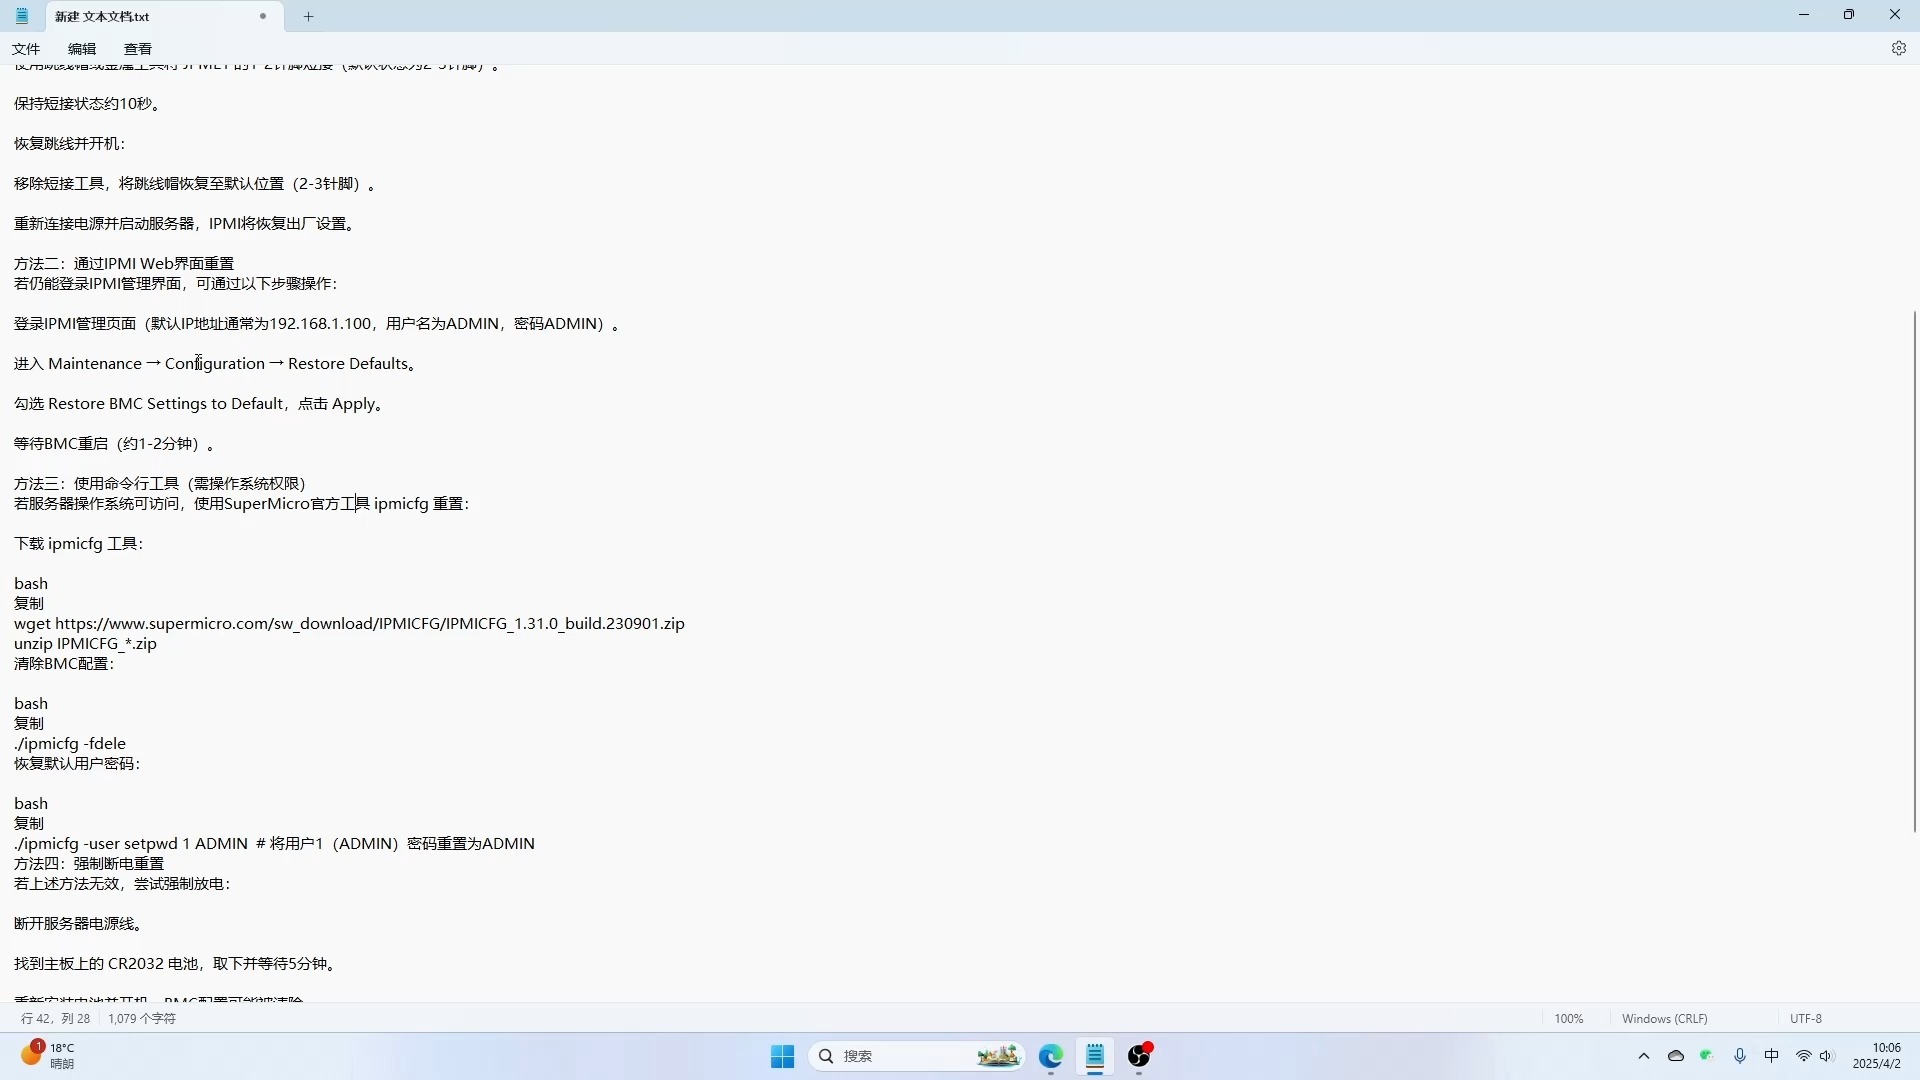This screenshot has height=1080, width=1920.
Task: Click the setpwd 1 ADMIN command line
Action: [x=274, y=844]
